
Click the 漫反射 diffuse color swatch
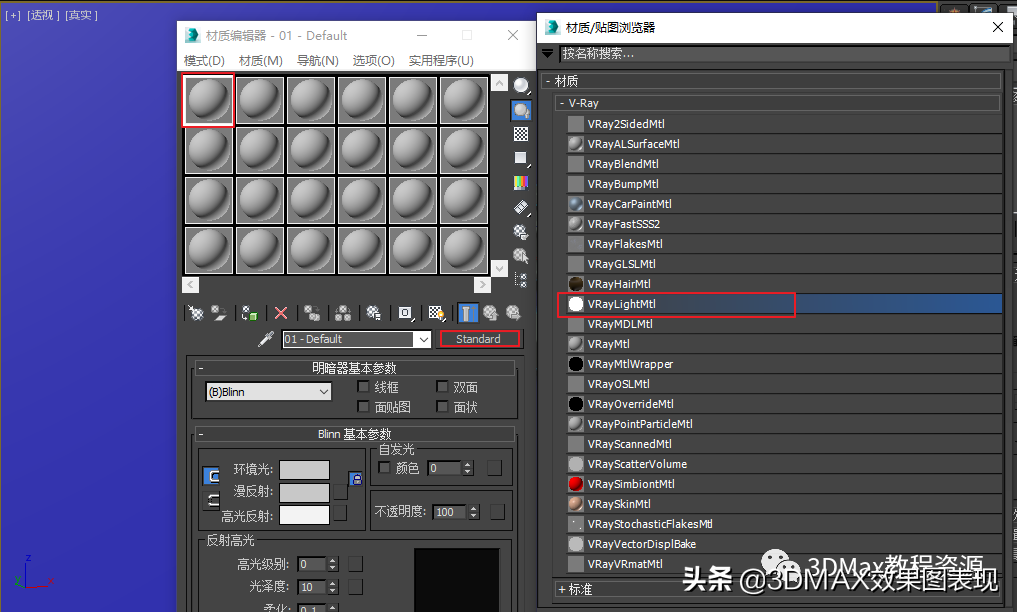click(x=304, y=493)
